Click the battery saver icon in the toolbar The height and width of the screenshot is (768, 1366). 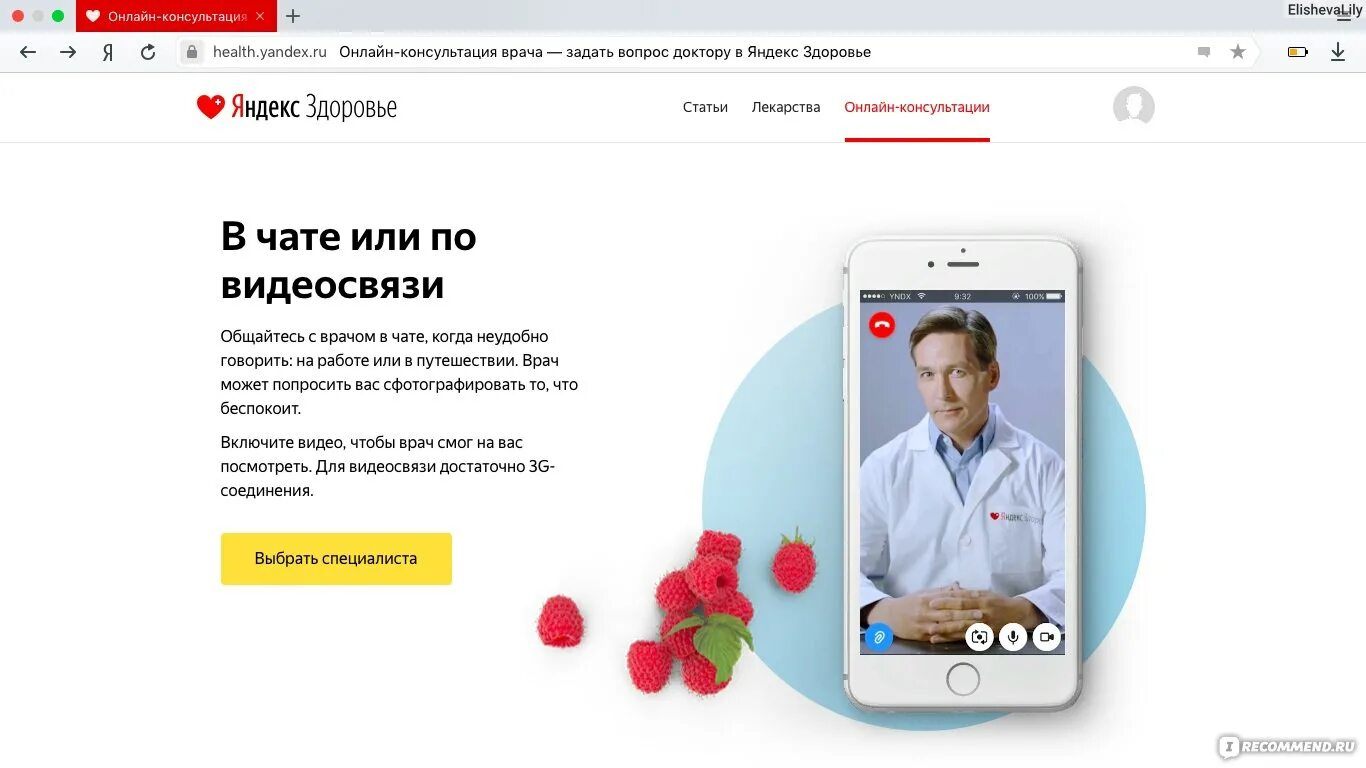[x=1298, y=52]
